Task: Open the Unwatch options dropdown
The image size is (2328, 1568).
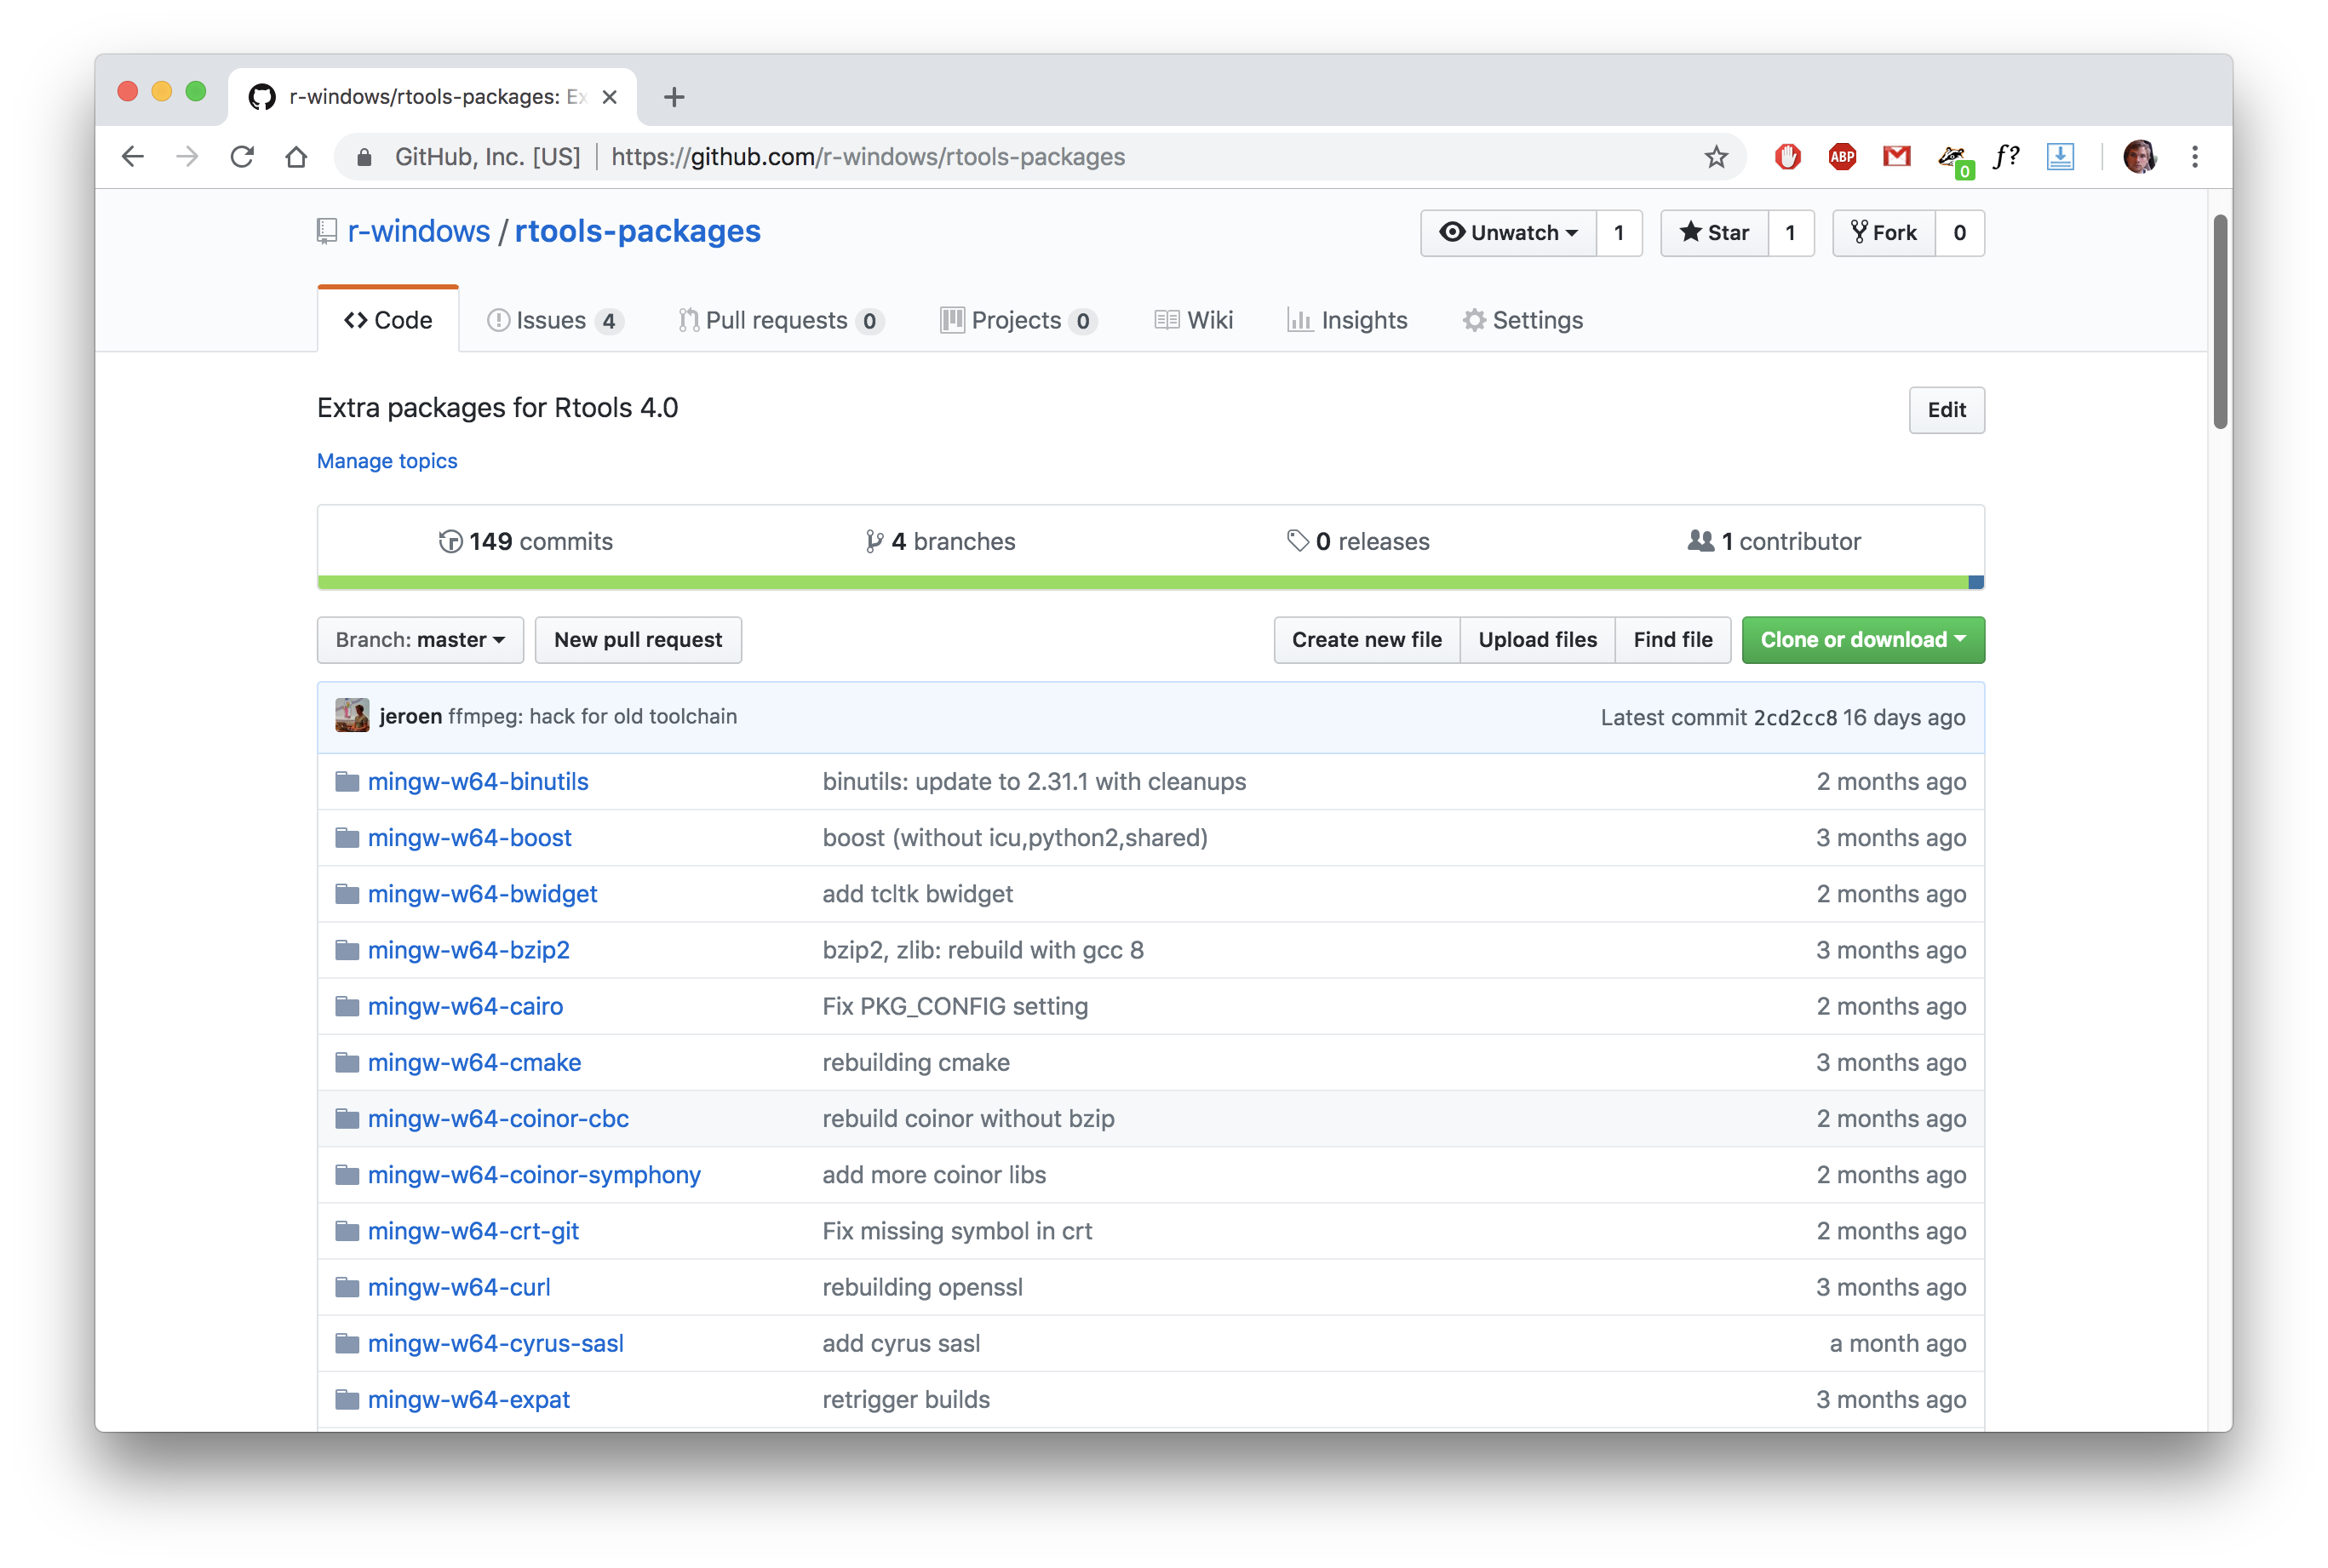Action: tap(1509, 232)
